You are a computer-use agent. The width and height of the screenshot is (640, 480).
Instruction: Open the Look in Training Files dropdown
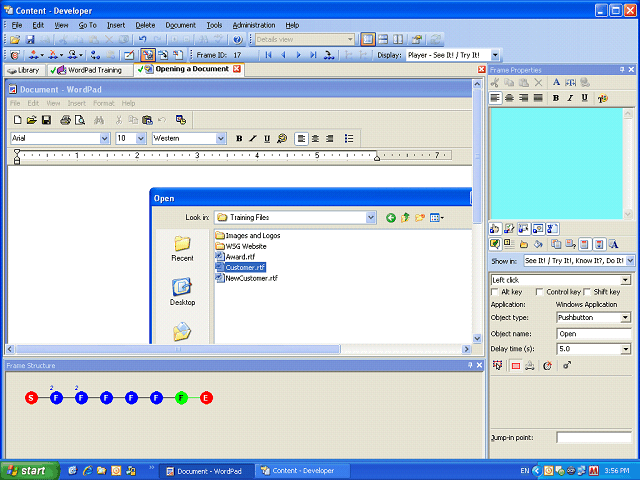tap(371, 218)
